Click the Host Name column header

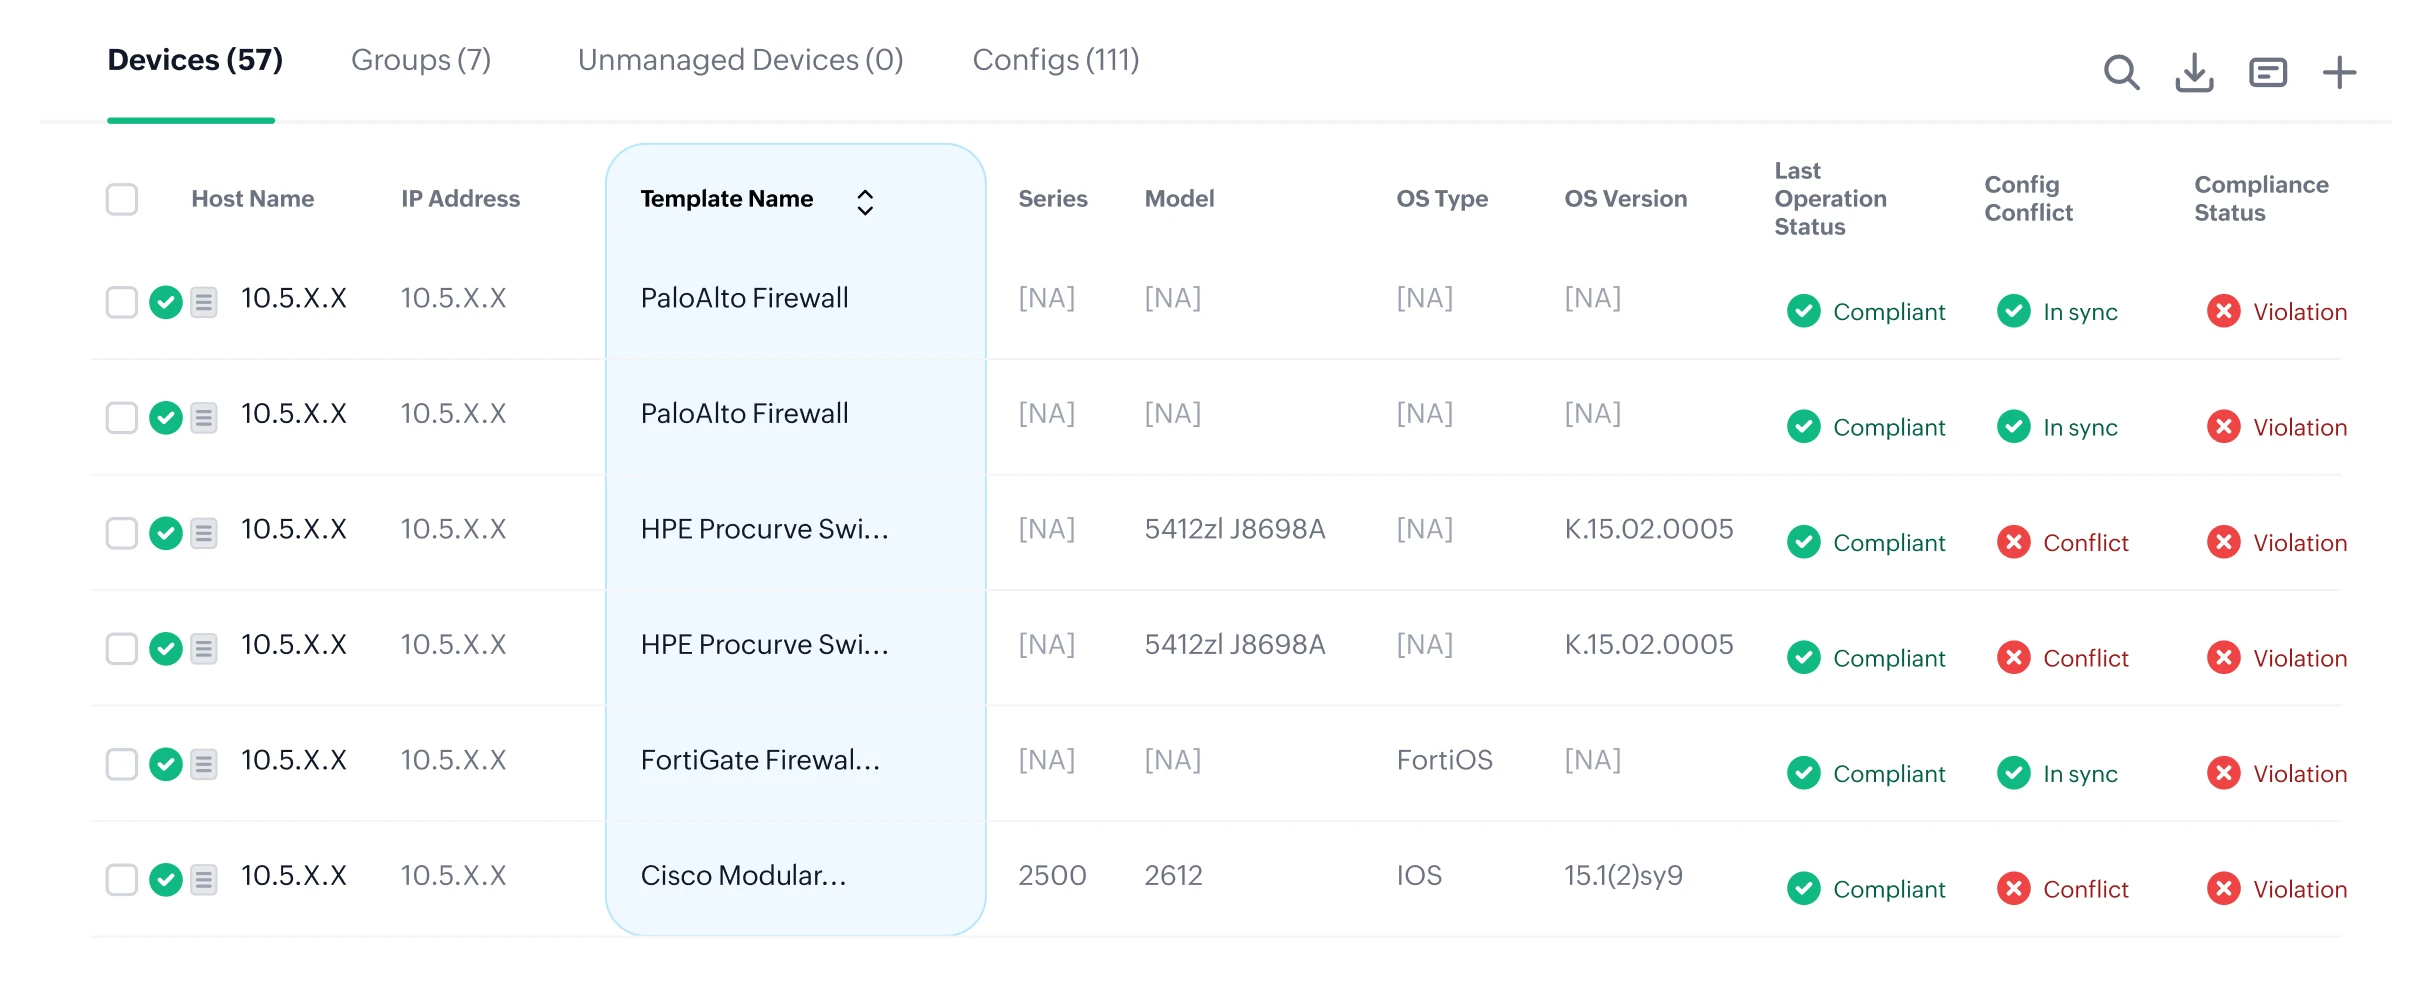pyautogui.click(x=252, y=198)
